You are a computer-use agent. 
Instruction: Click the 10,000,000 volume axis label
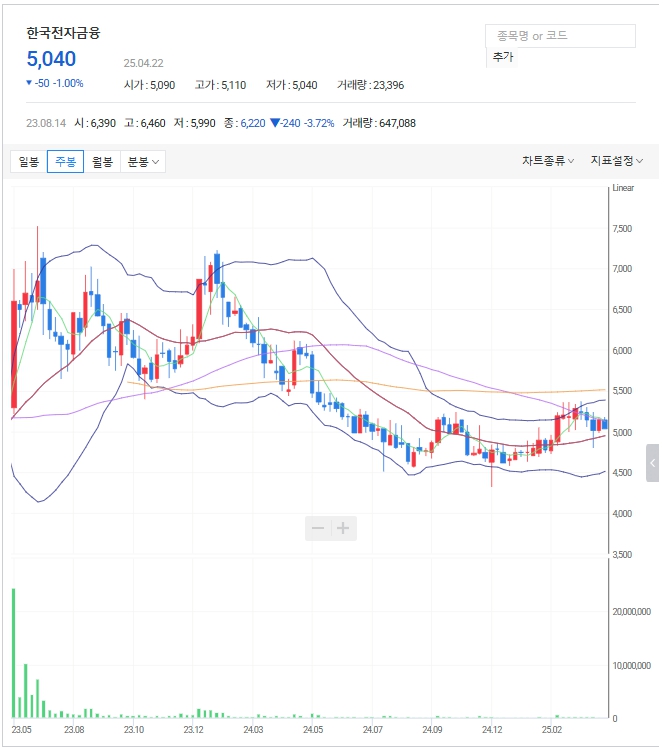631,666
